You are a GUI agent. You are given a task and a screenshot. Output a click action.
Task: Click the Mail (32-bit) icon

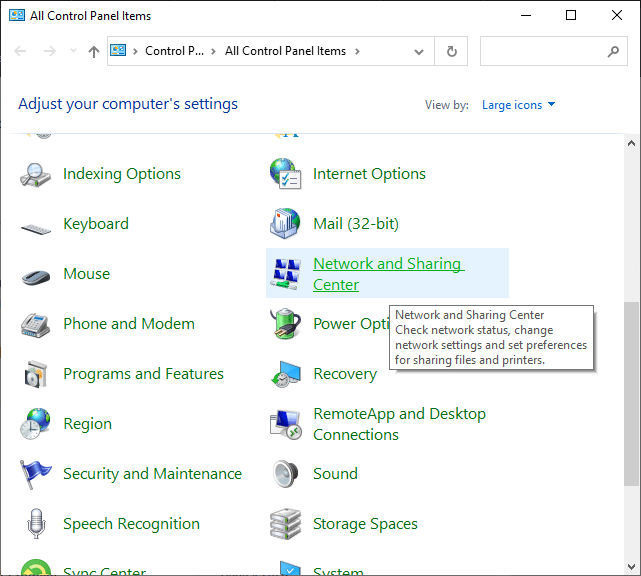point(286,224)
